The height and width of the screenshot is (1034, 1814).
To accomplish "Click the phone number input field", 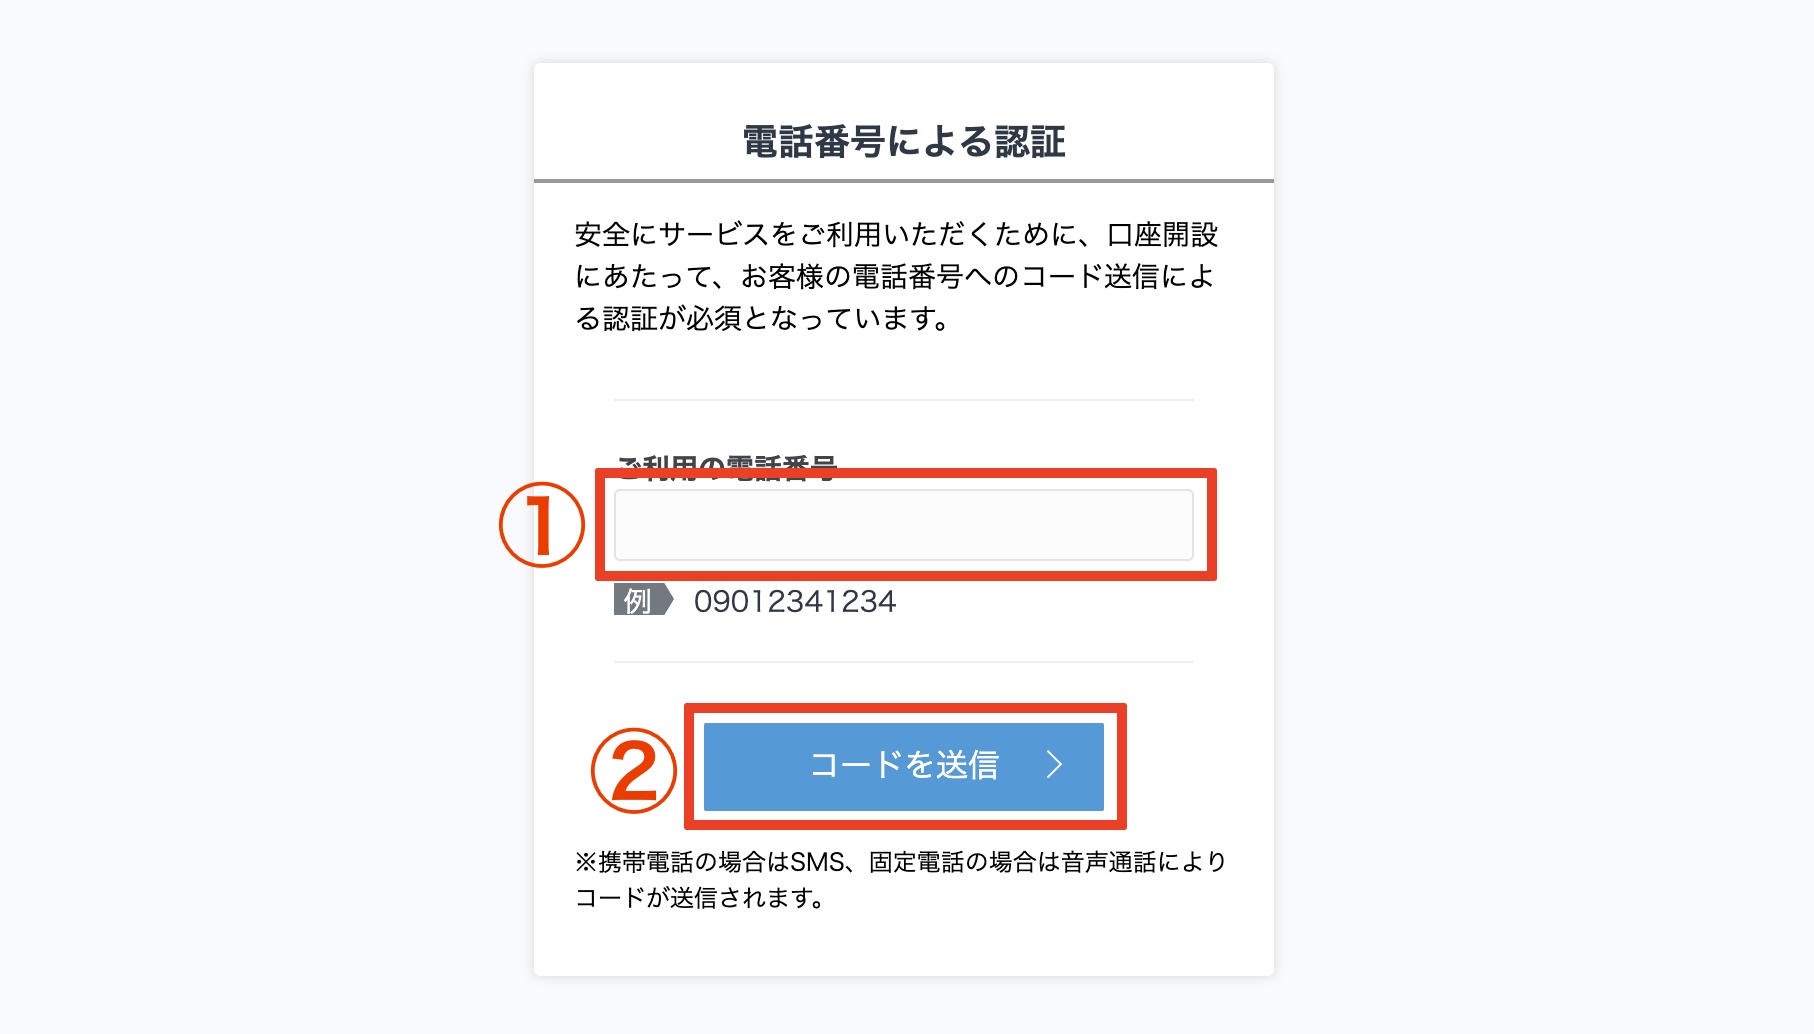I will (903, 525).
